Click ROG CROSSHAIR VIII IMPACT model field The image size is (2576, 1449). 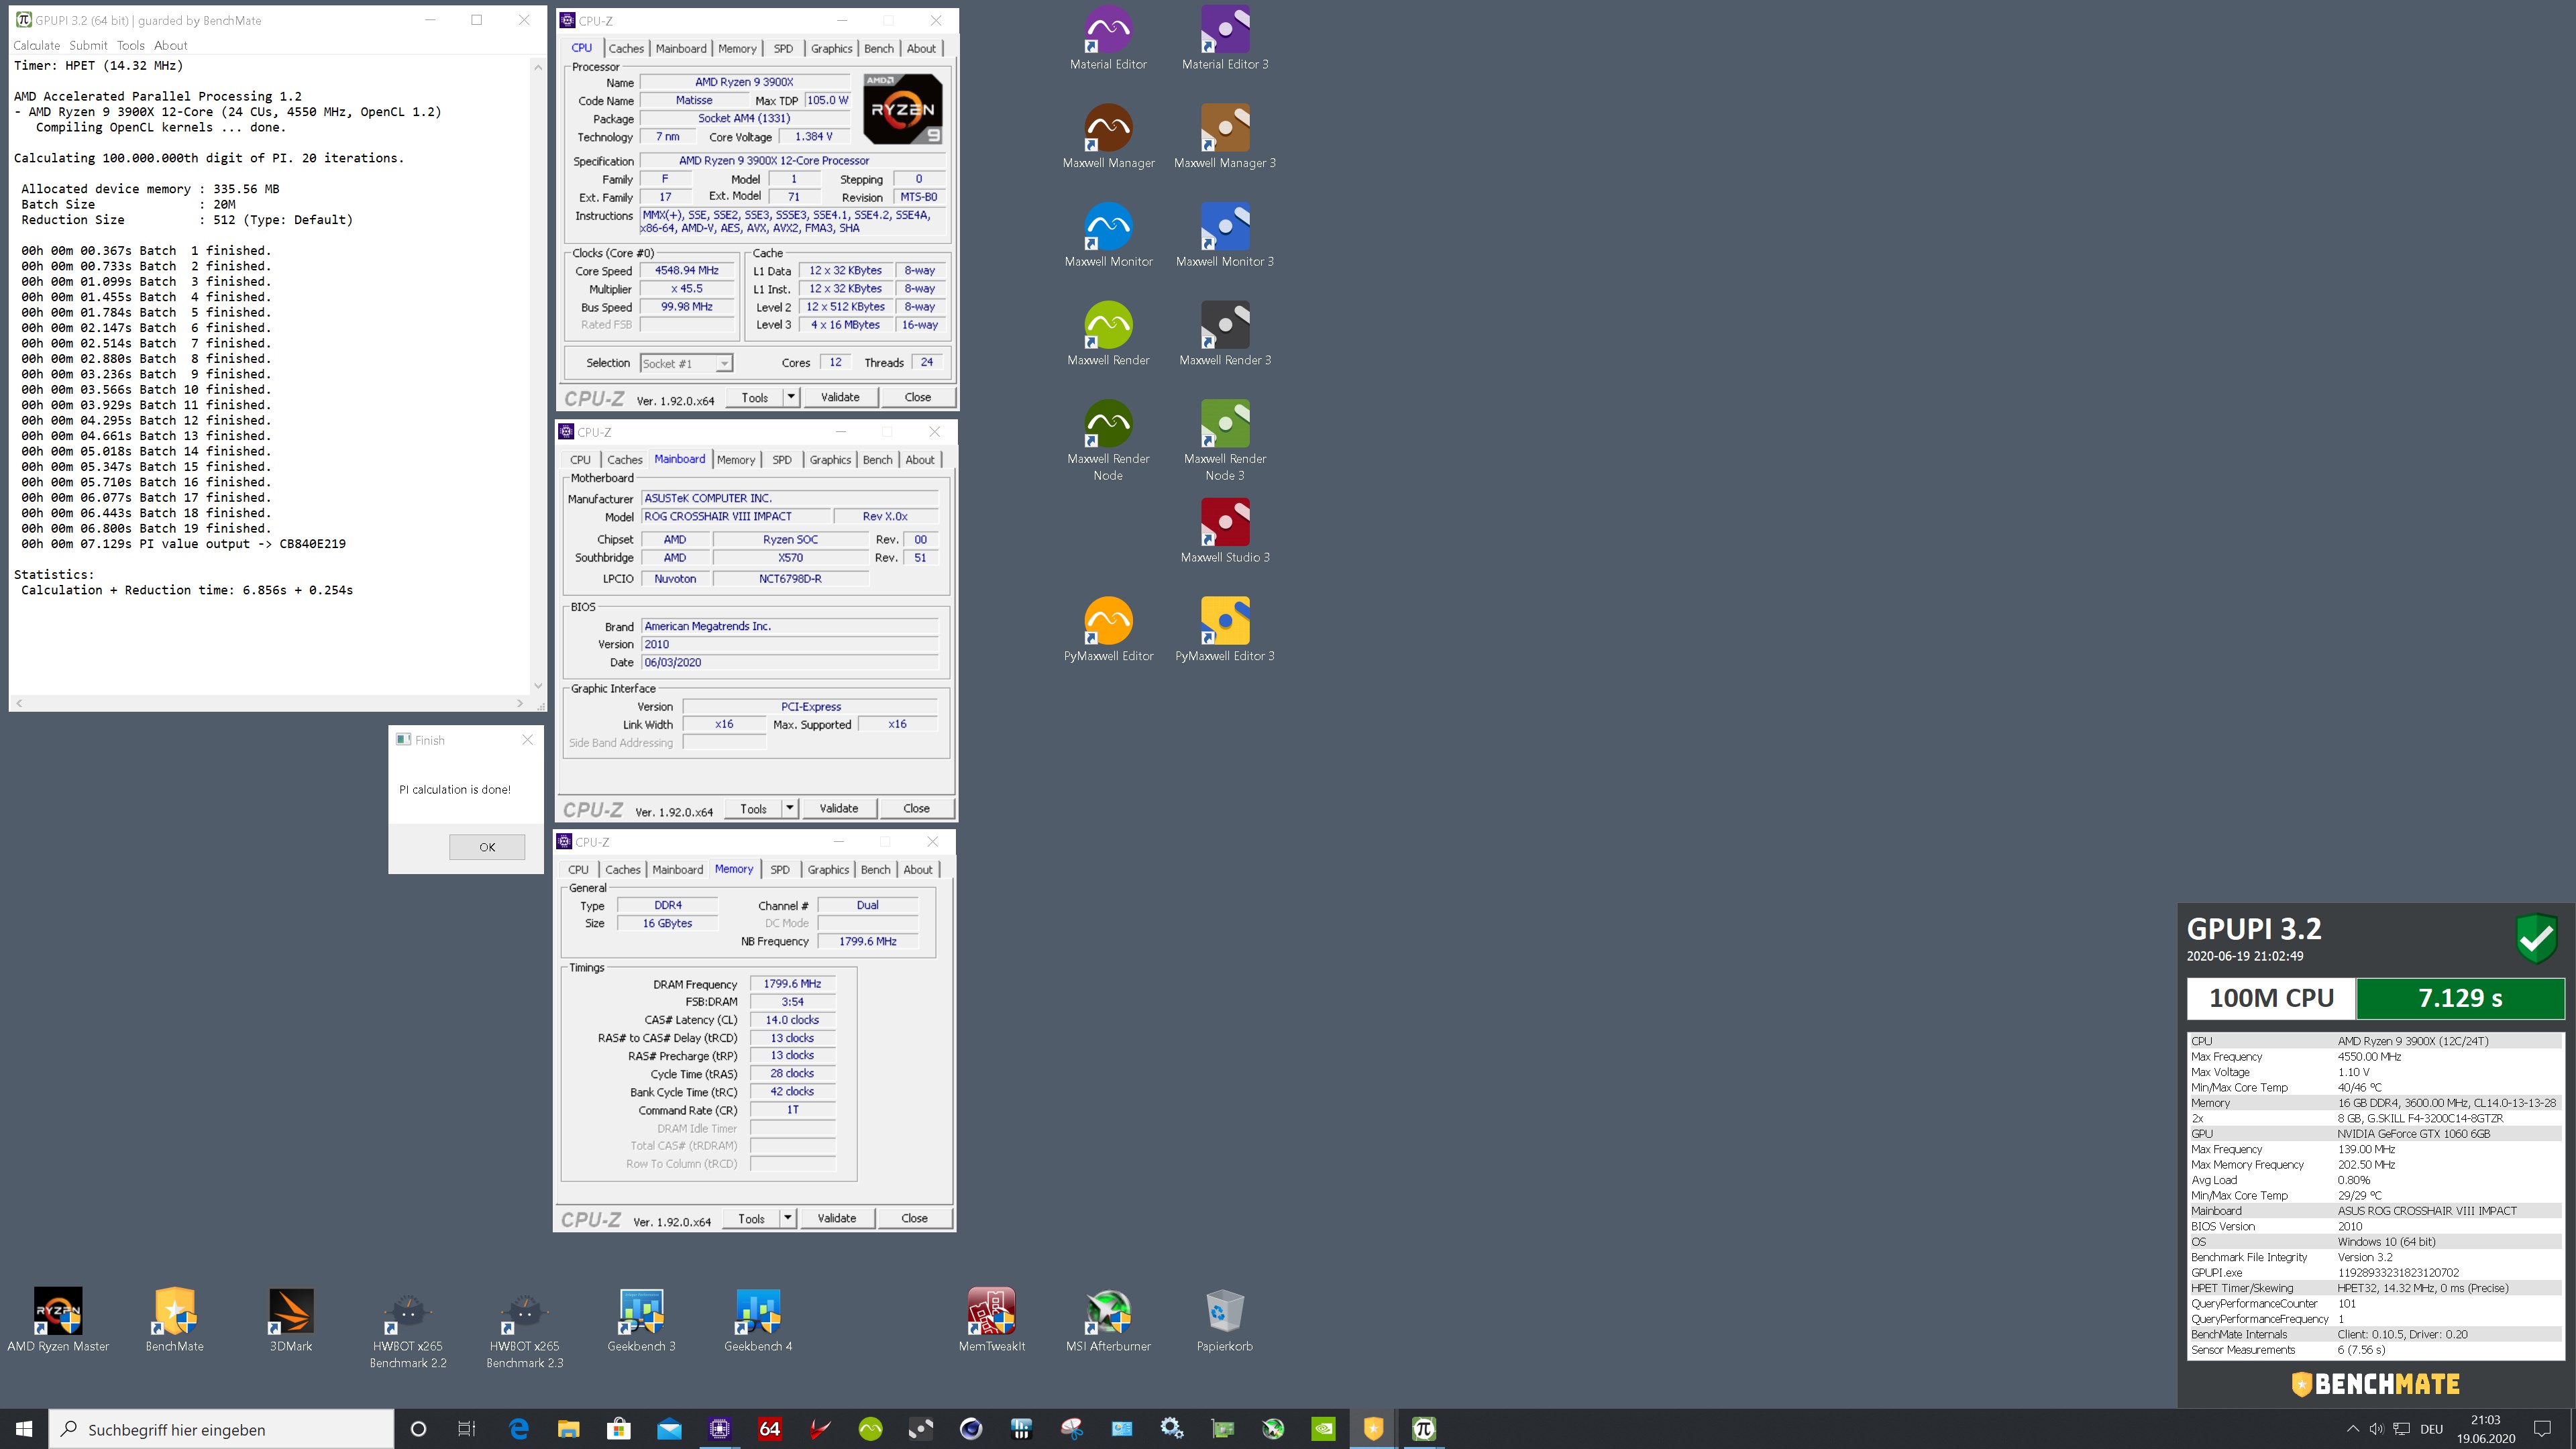[736, 516]
